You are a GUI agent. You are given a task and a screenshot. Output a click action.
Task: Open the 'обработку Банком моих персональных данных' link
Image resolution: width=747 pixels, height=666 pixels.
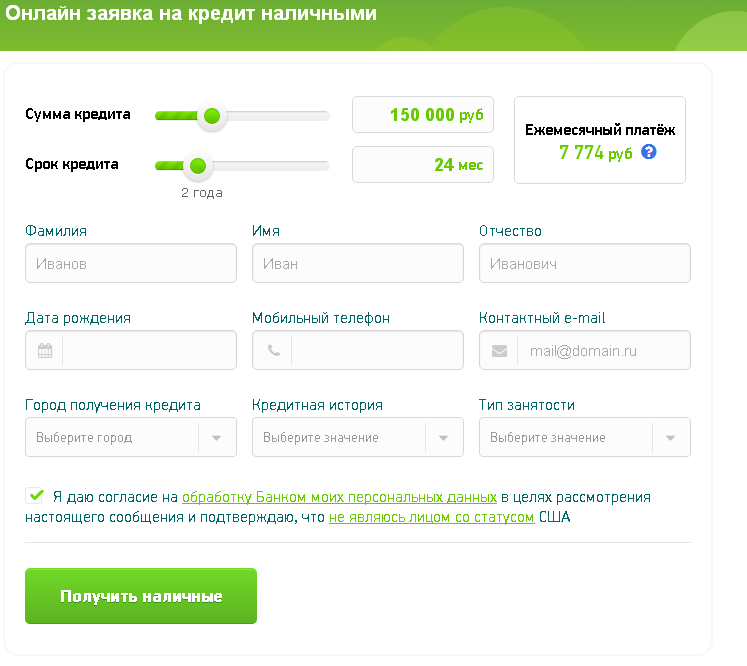click(x=339, y=496)
